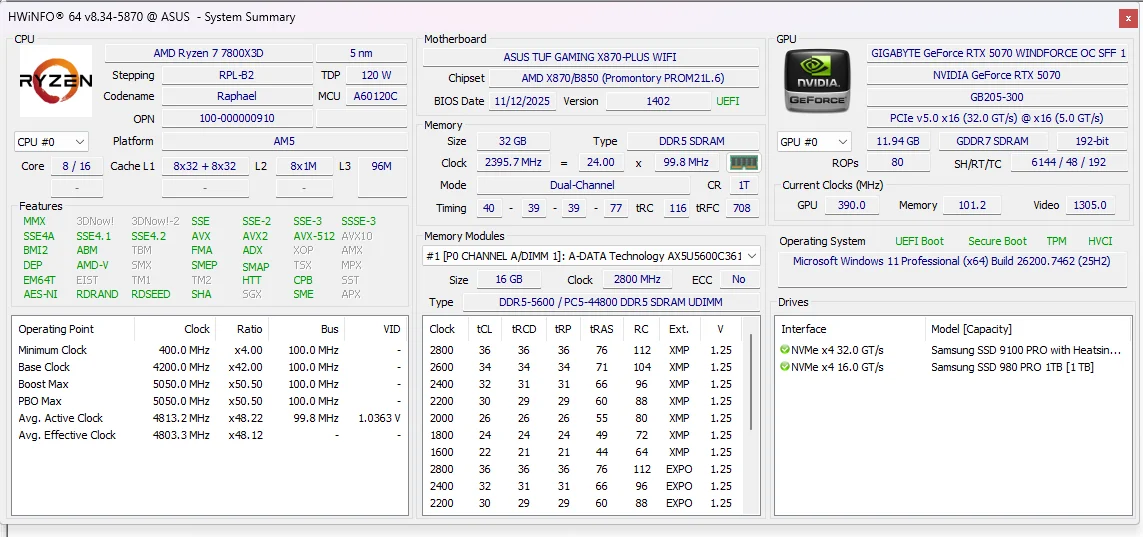Click the Secure Boot status label

tap(997, 241)
